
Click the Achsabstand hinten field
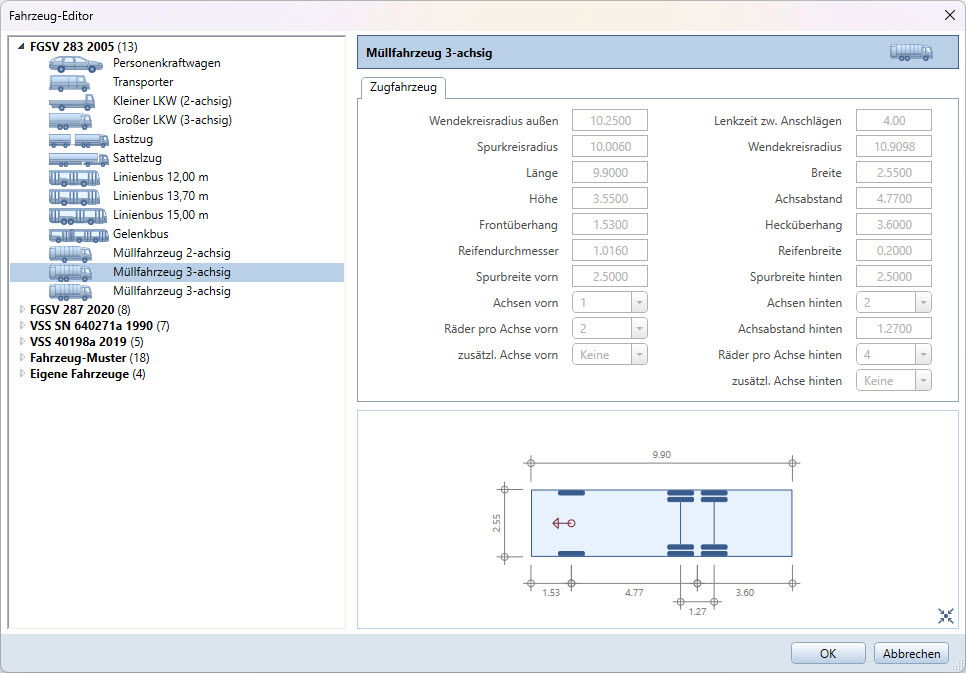(x=894, y=328)
